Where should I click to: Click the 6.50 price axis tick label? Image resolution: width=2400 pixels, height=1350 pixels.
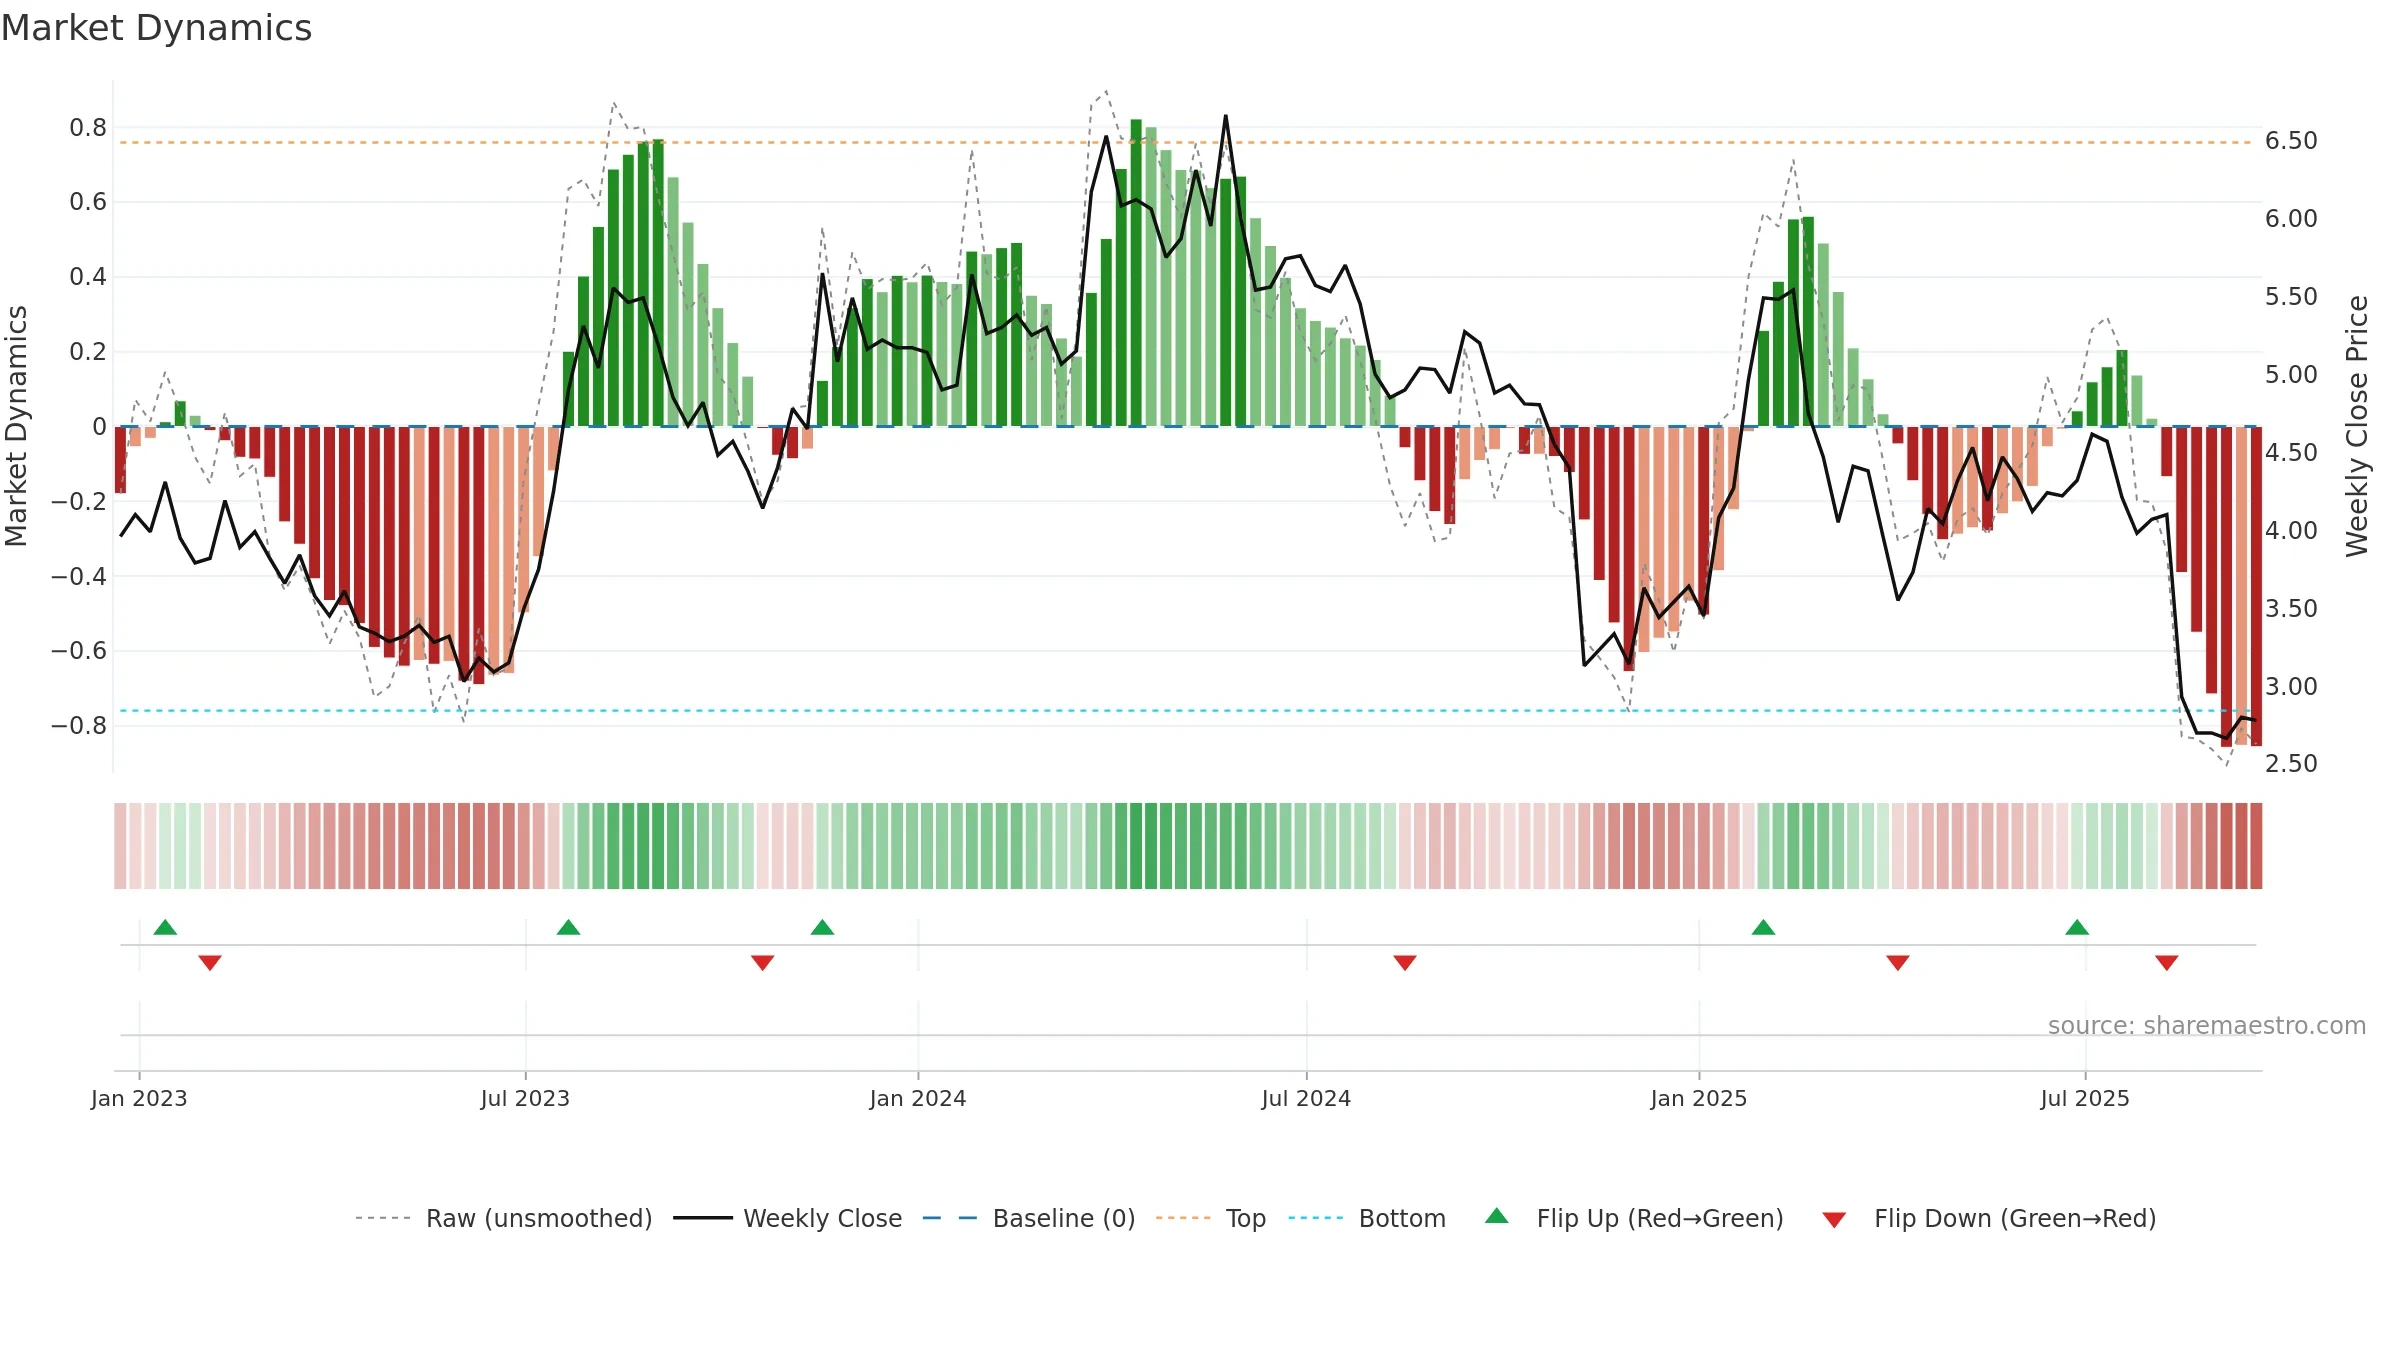pos(2291,141)
